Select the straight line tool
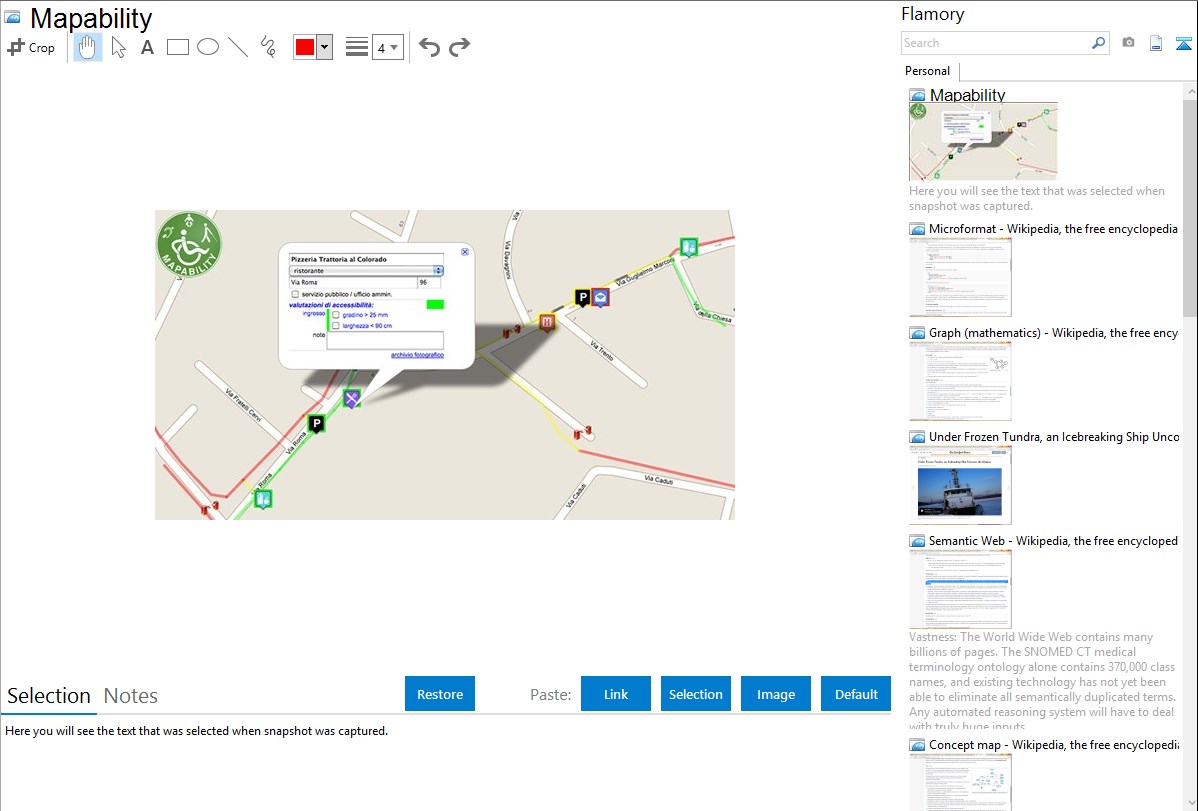Screen dimensions: 1198x811 [238, 47]
